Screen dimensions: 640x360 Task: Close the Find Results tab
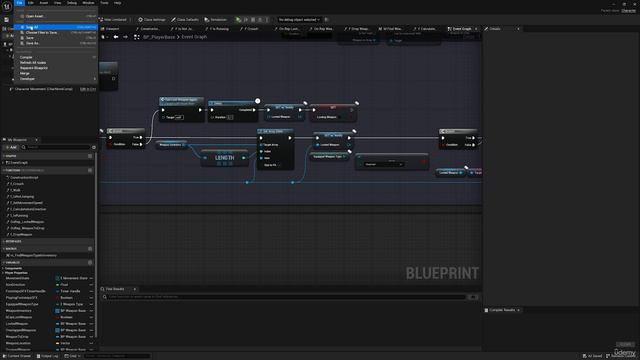click(x=135, y=289)
